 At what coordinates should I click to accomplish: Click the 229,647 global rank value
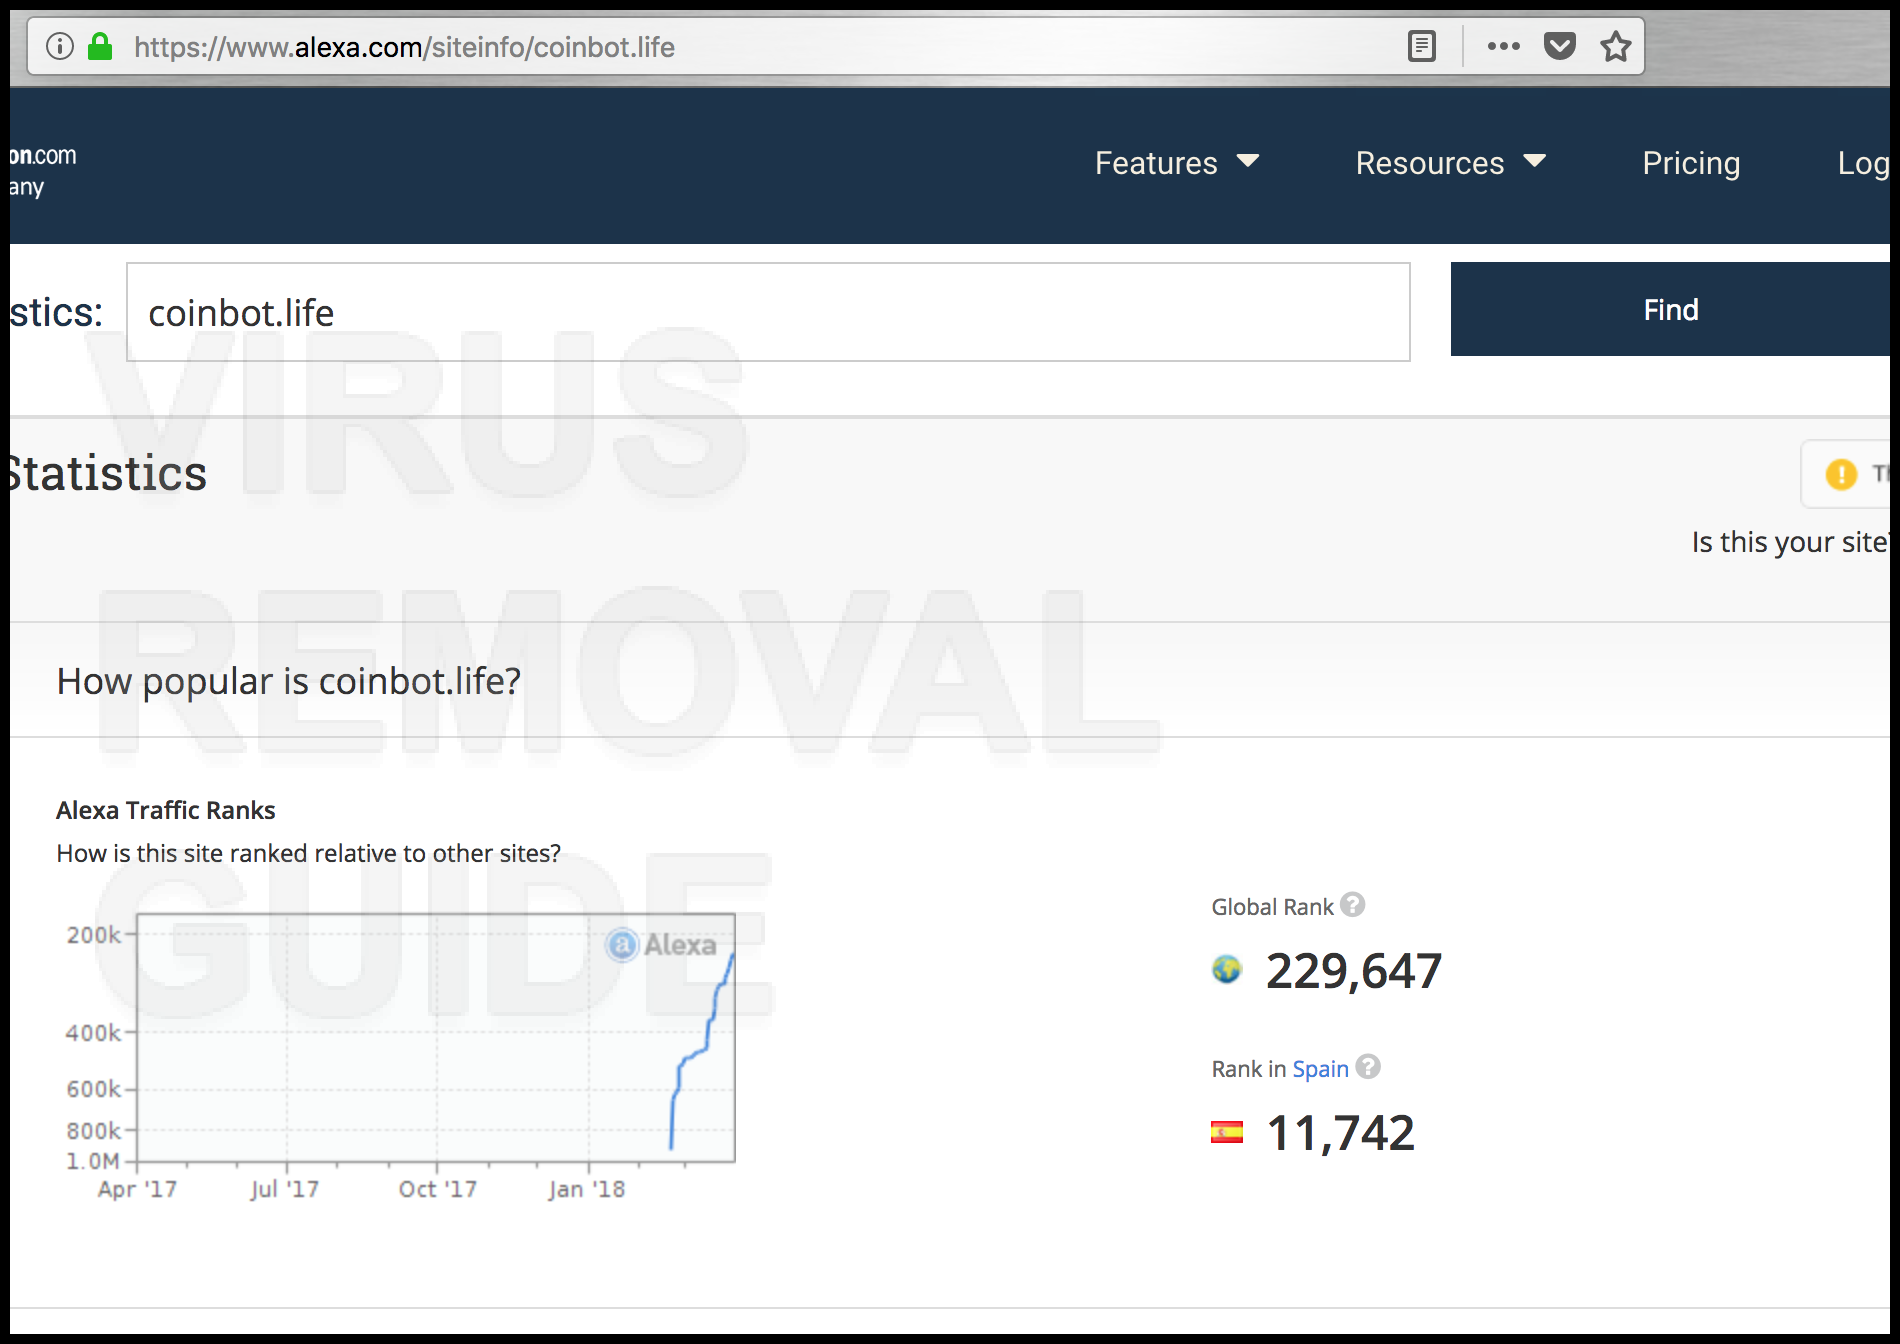click(x=1354, y=971)
